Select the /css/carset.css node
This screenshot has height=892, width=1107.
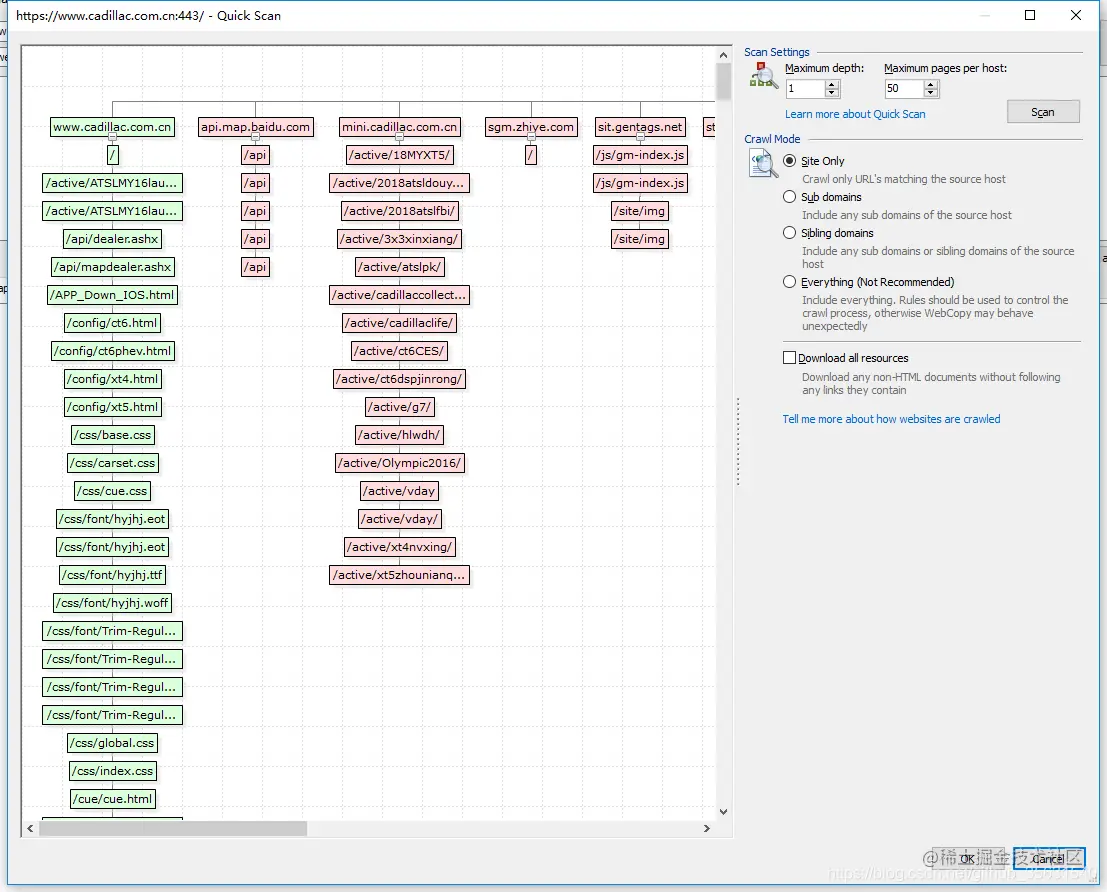pos(112,463)
